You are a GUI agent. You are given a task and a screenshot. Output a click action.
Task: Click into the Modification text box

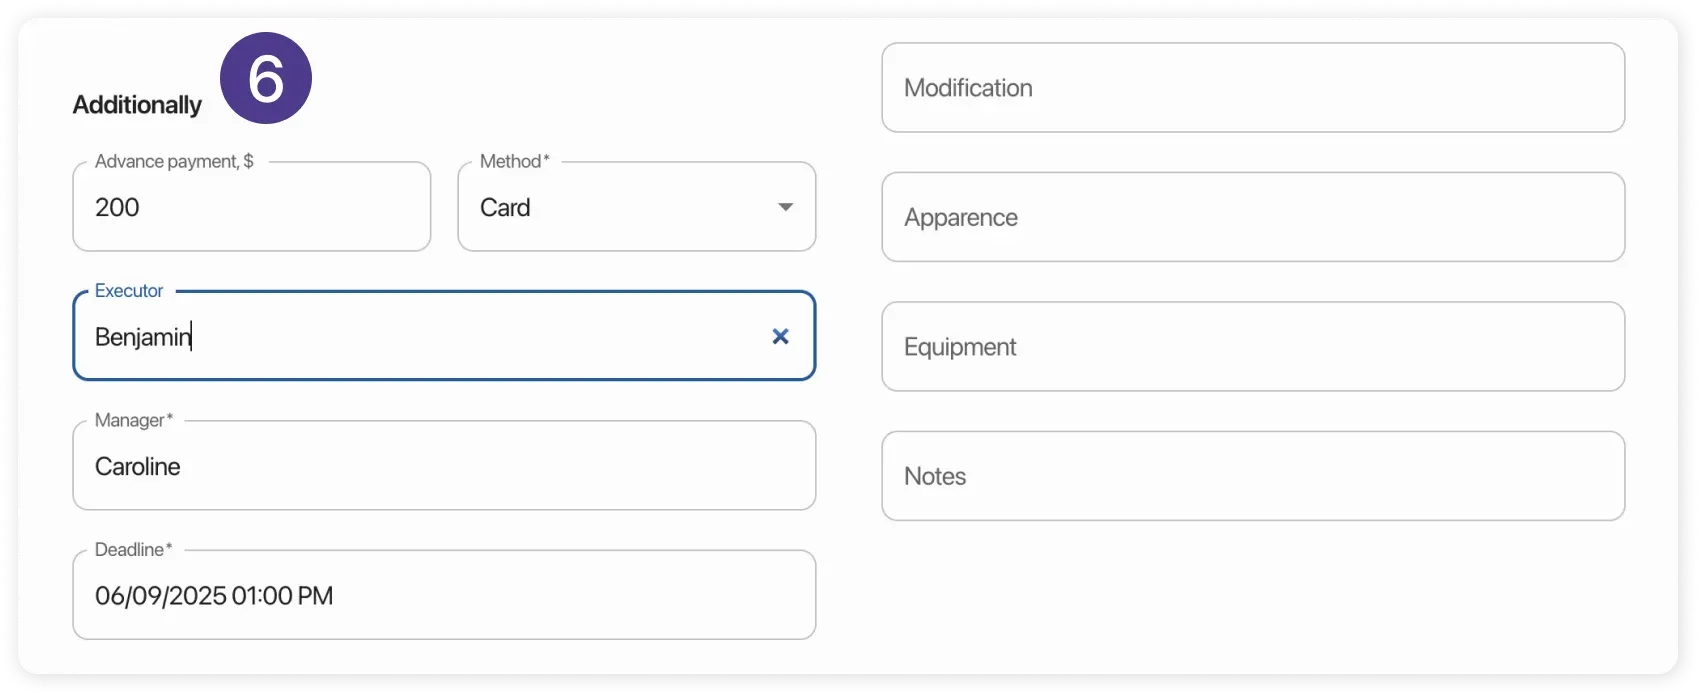[1252, 88]
